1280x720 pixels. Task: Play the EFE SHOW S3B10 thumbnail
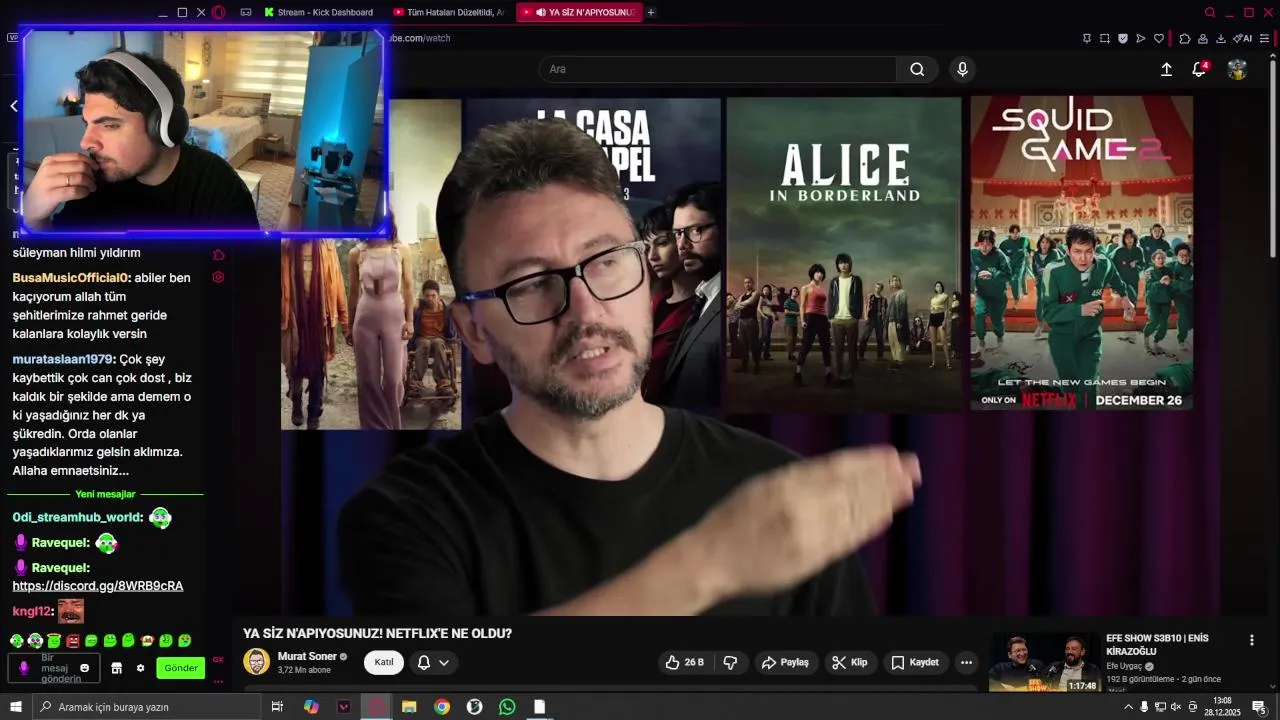tap(1044, 663)
